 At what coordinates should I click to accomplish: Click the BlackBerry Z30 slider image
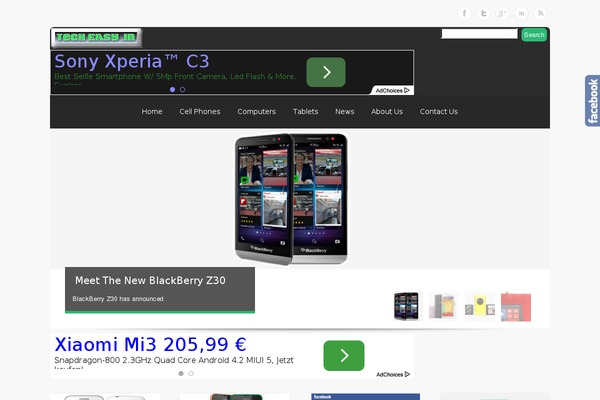pos(291,199)
